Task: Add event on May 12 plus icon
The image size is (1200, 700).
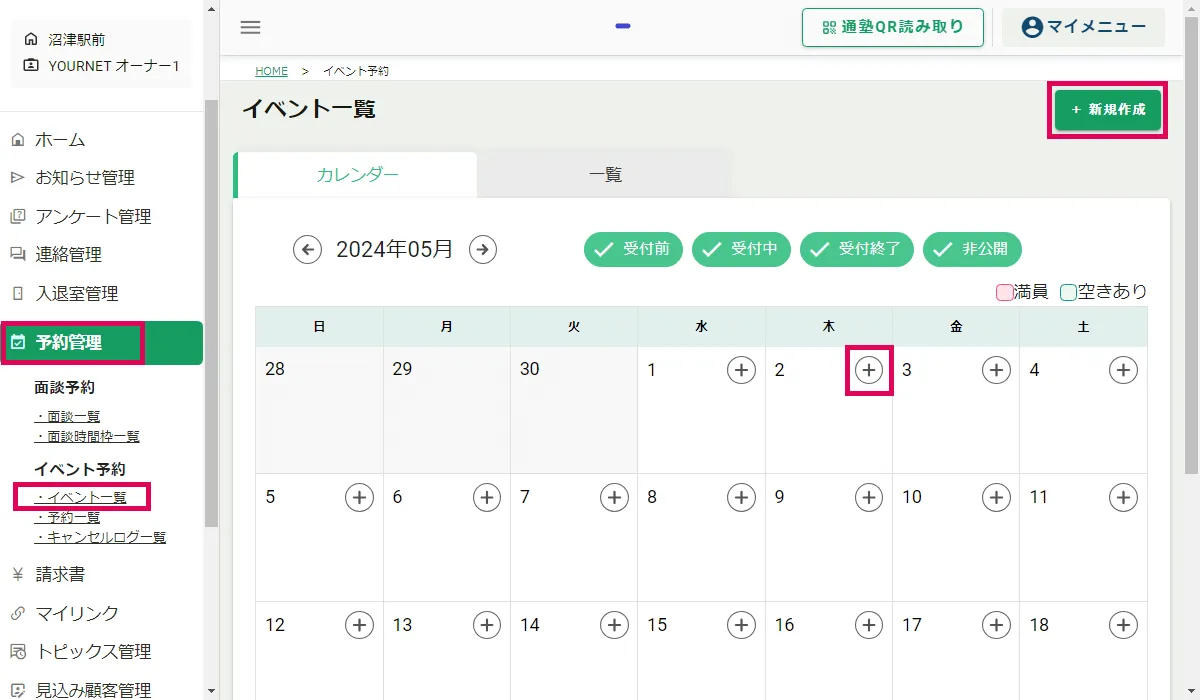Action: pyautogui.click(x=359, y=625)
